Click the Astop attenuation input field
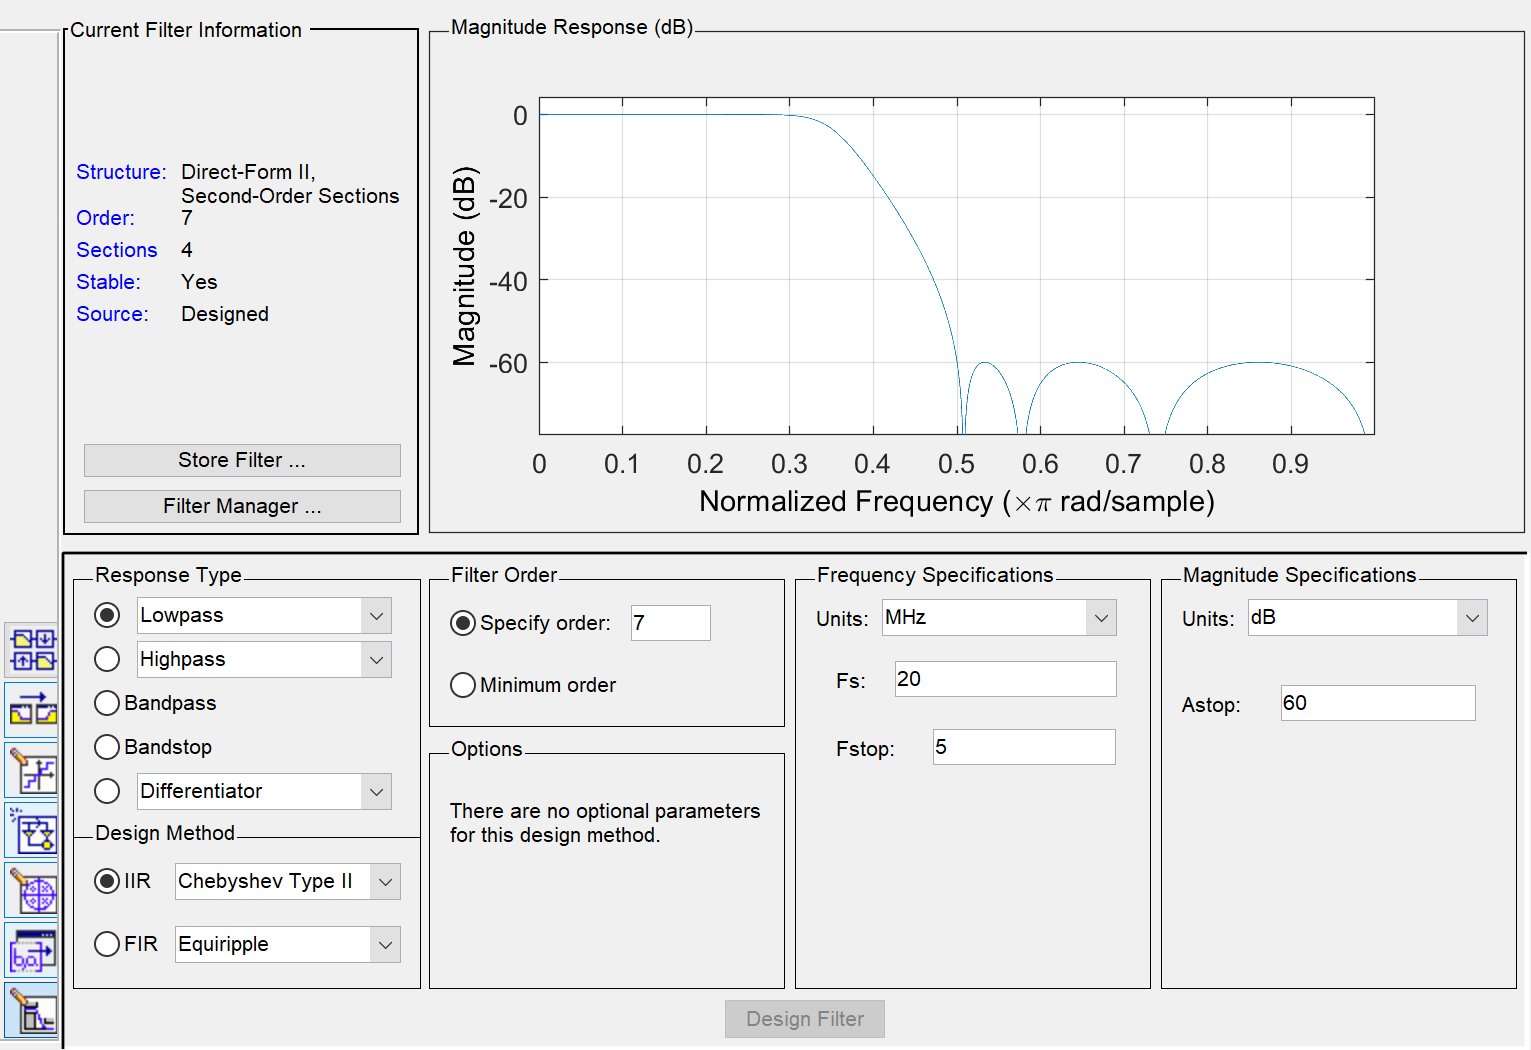Image resolution: width=1531 pixels, height=1050 pixels. tap(1378, 703)
